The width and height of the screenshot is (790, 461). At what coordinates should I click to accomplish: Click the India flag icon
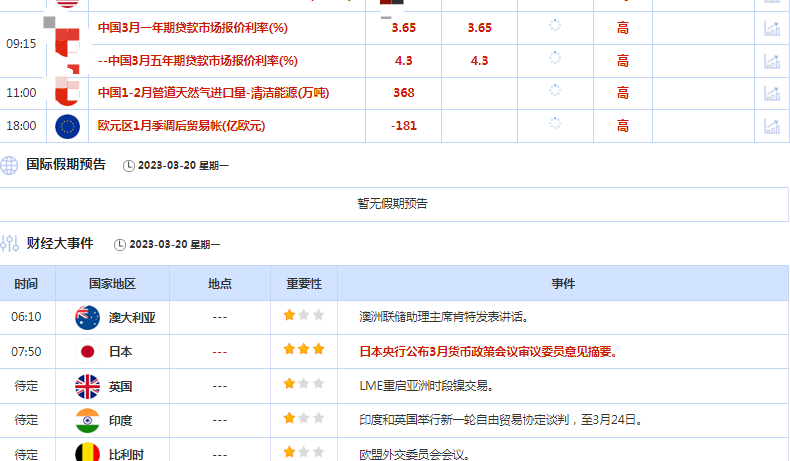pos(88,420)
